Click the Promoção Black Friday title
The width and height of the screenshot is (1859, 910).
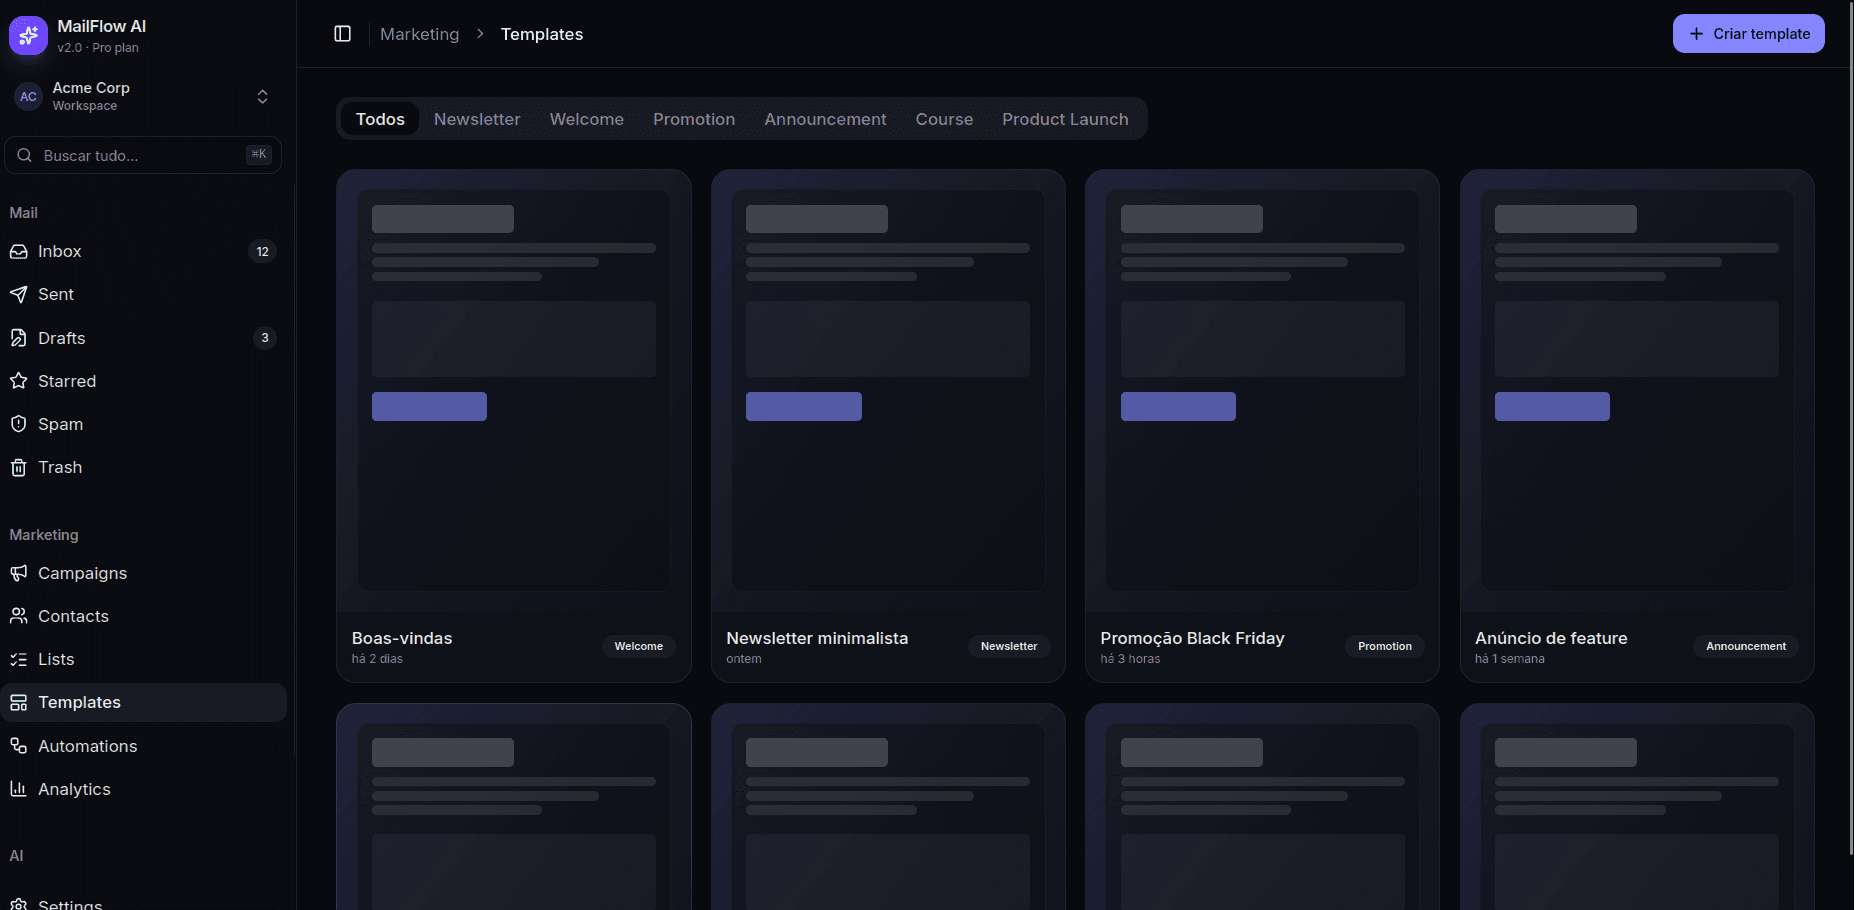point(1192,638)
